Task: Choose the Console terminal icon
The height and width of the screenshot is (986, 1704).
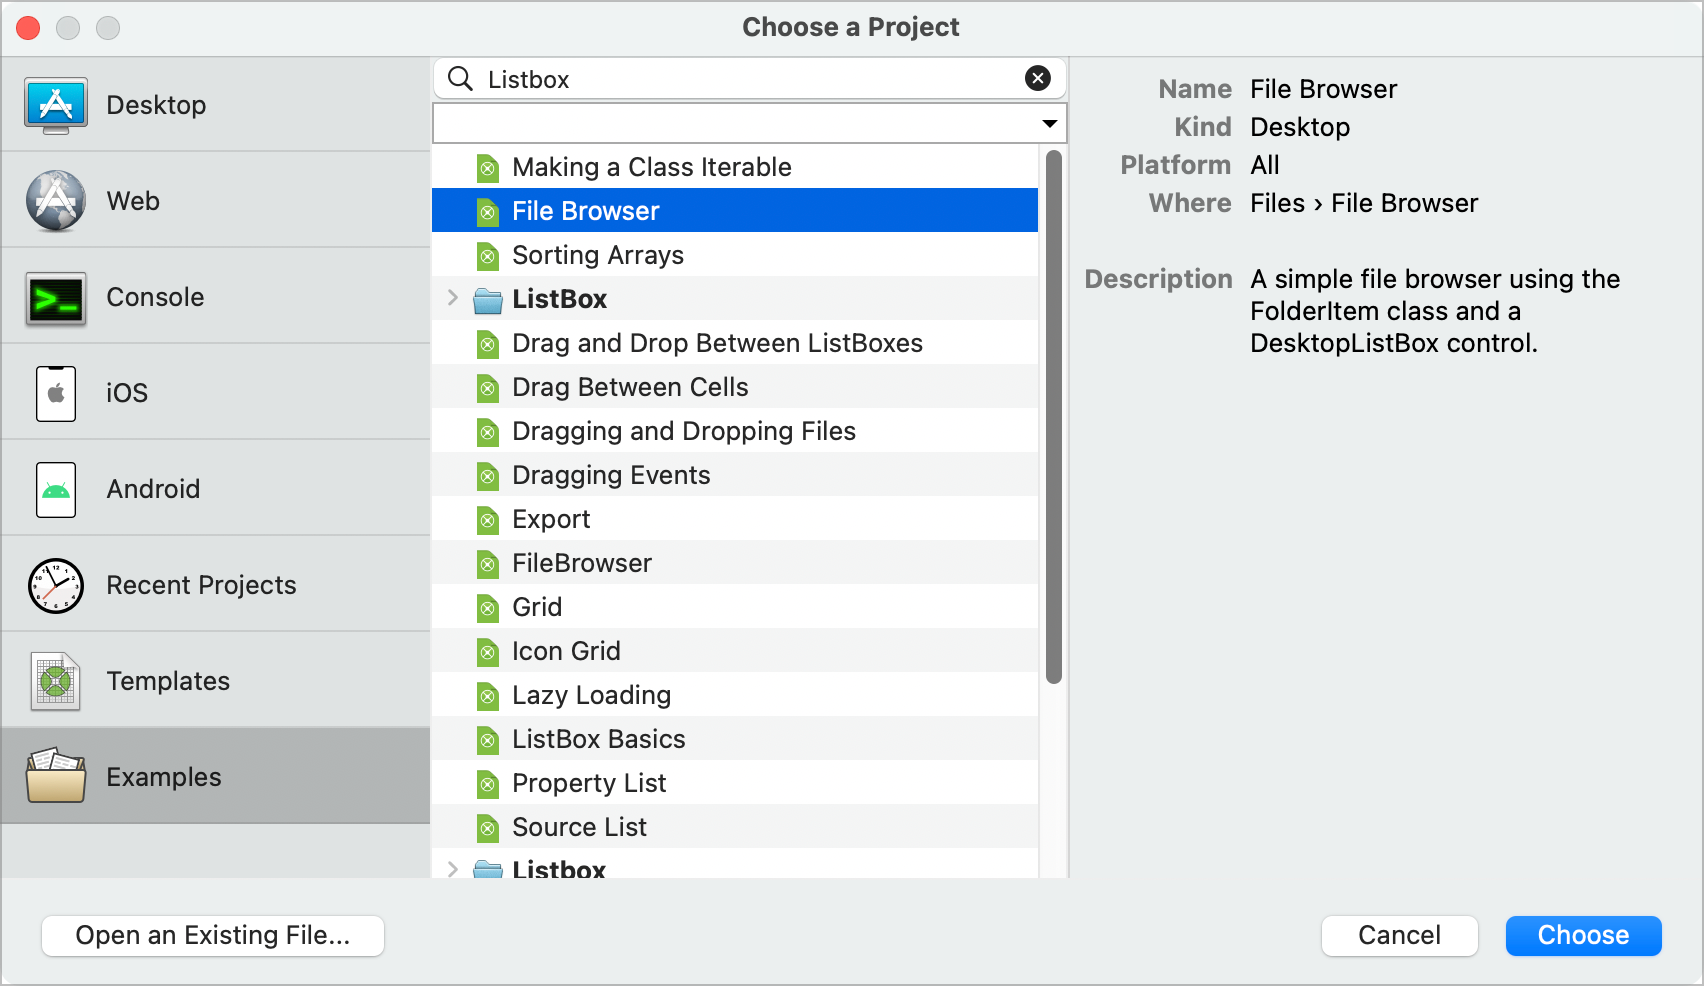Action: [x=56, y=297]
